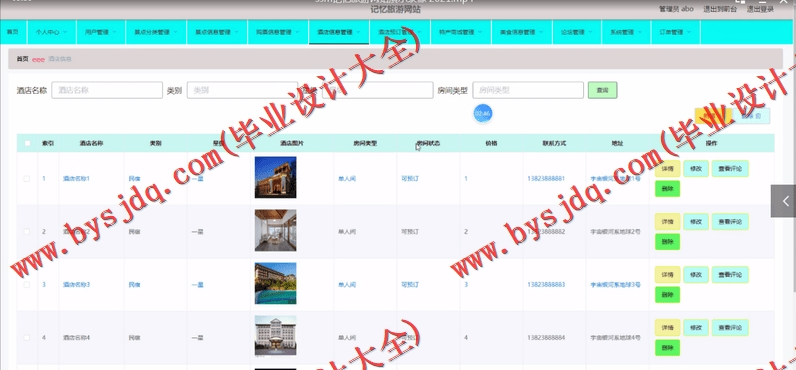Expand the 酒店信息管理 dropdown menu
The width and height of the screenshot is (796, 370).
(339, 32)
